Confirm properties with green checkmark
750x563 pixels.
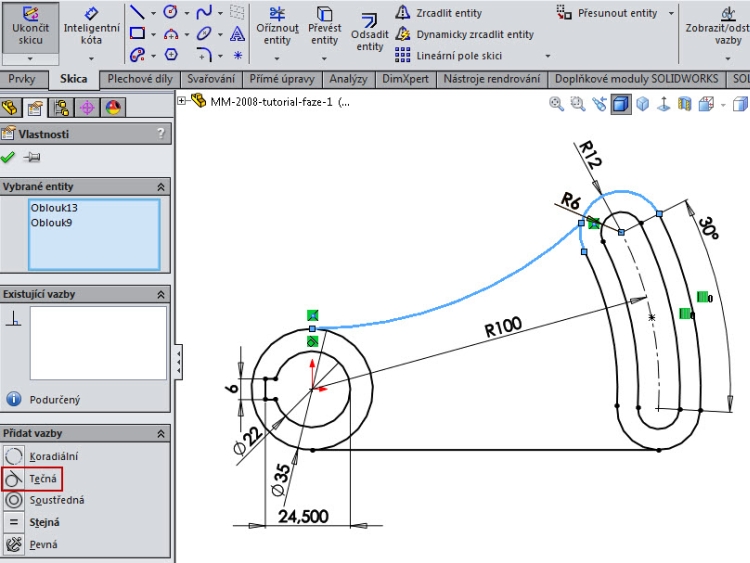[8, 157]
